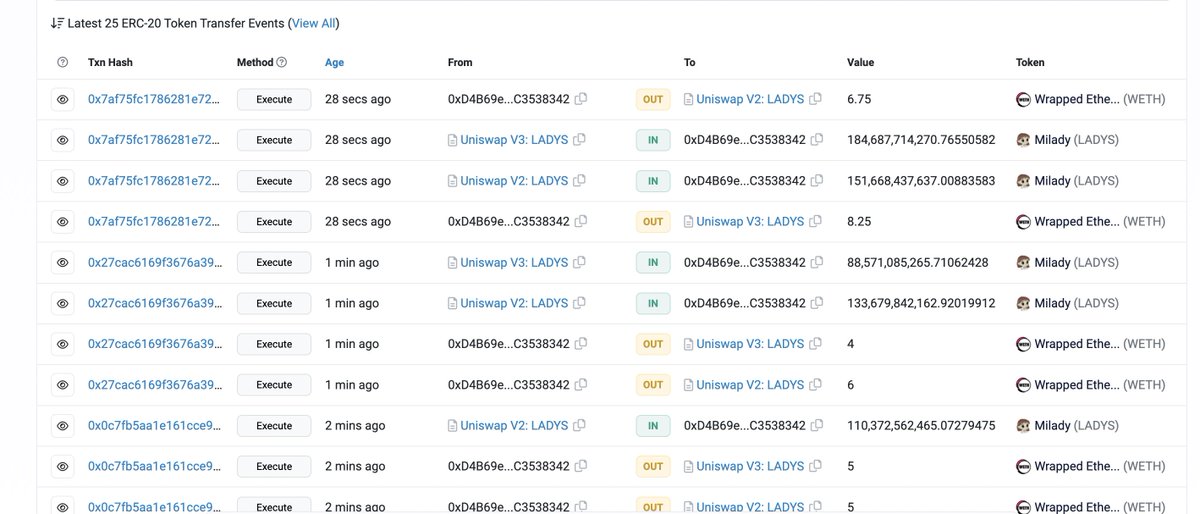Open txn hash 0x7af75fc1786281e72 in 6.75 row
Viewport: 1200px width, 514px height.
pyautogui.click(x=155, y=99)
